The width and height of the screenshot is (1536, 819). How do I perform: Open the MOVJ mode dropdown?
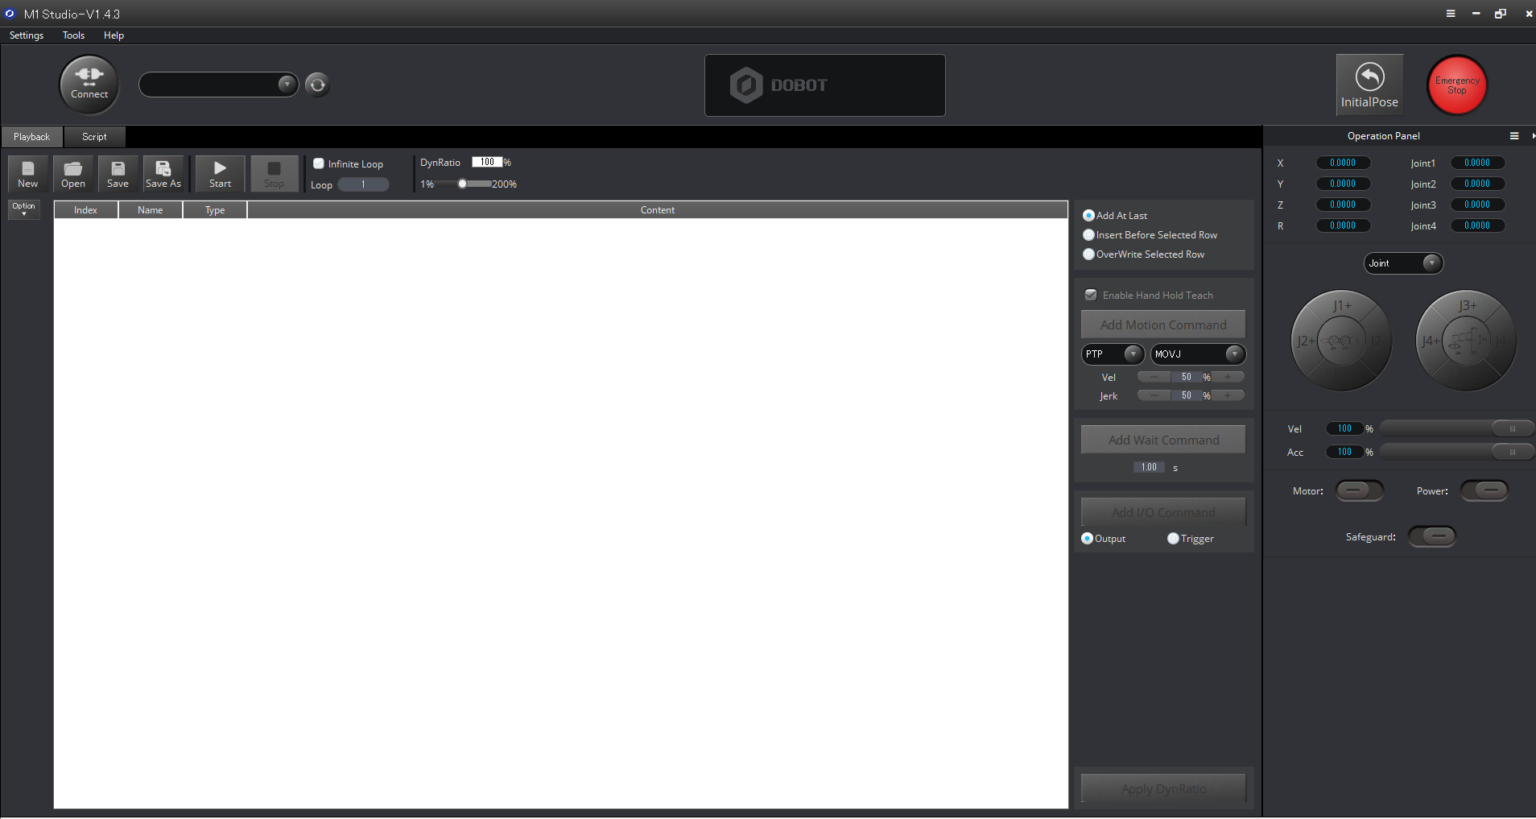pos(1234,354)
